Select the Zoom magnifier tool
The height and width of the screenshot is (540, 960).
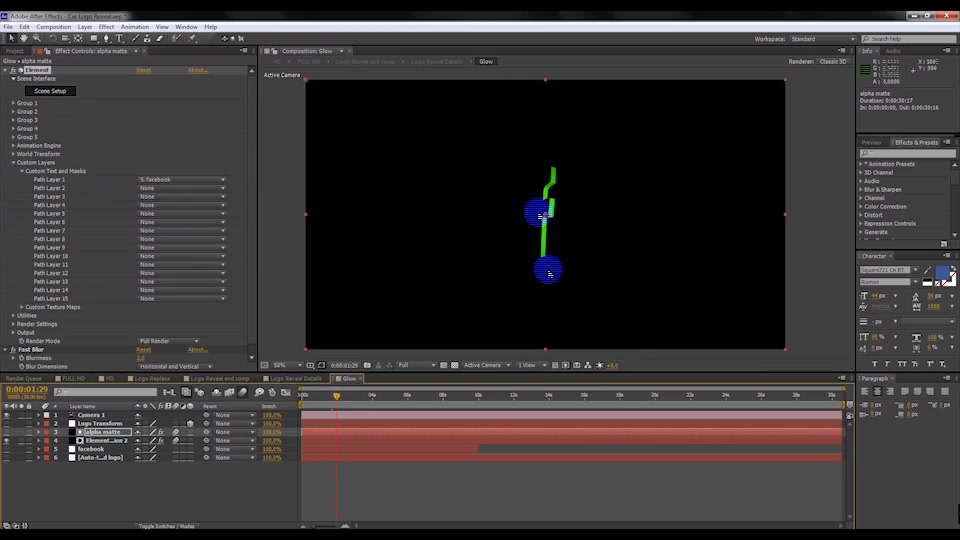[37, 39]
